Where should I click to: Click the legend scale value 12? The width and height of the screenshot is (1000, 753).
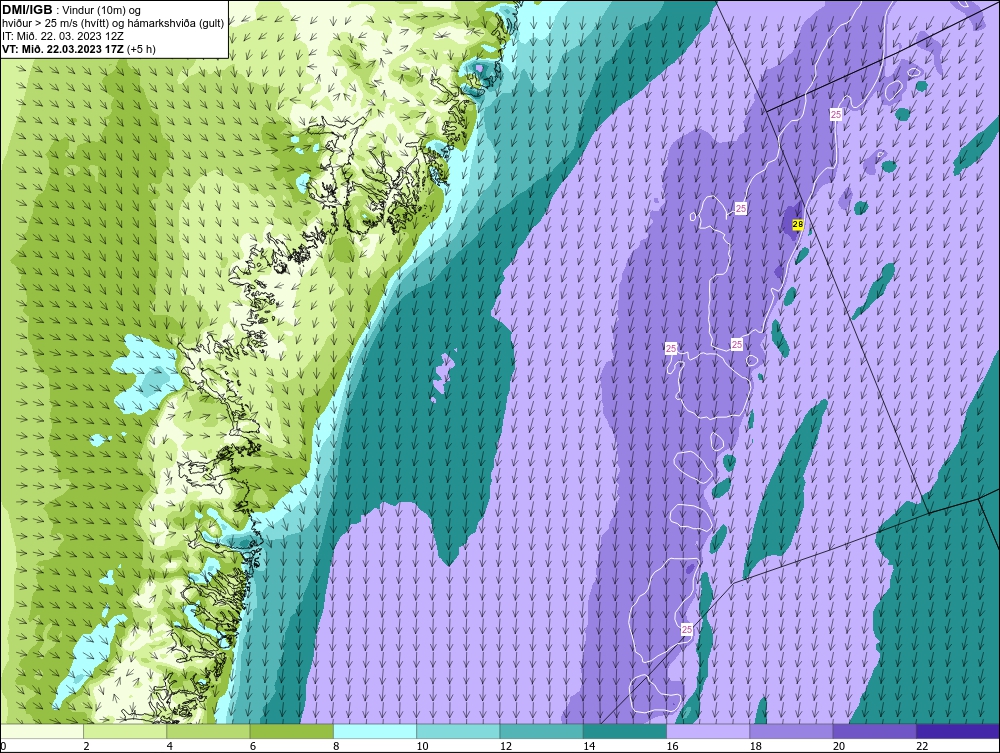pyautogui.click(x=505, y=747)
